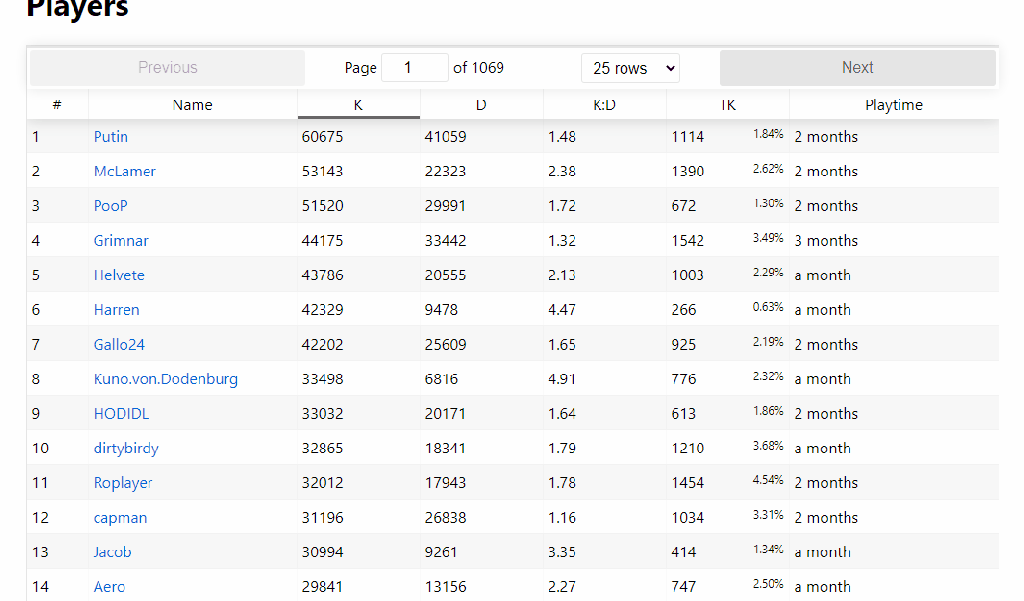1024x601 pixels.
Task: Sort by Playtime column header
Action: point(893,105)
